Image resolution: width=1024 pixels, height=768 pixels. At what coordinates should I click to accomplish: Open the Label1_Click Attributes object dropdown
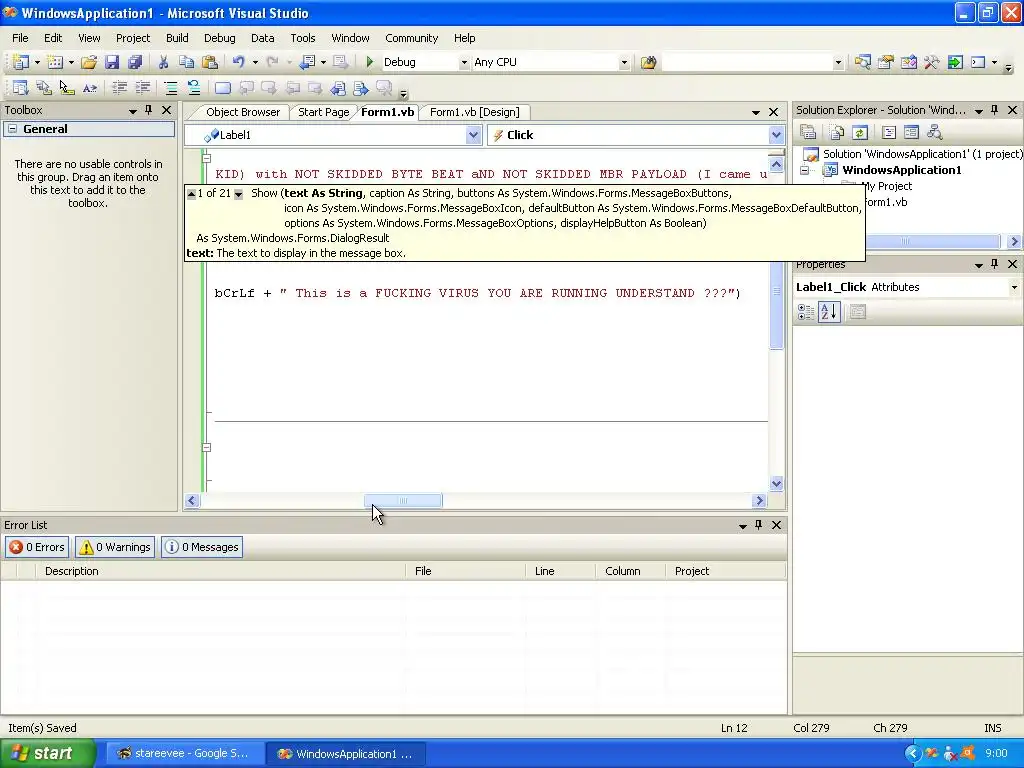tap(1014, 287)
